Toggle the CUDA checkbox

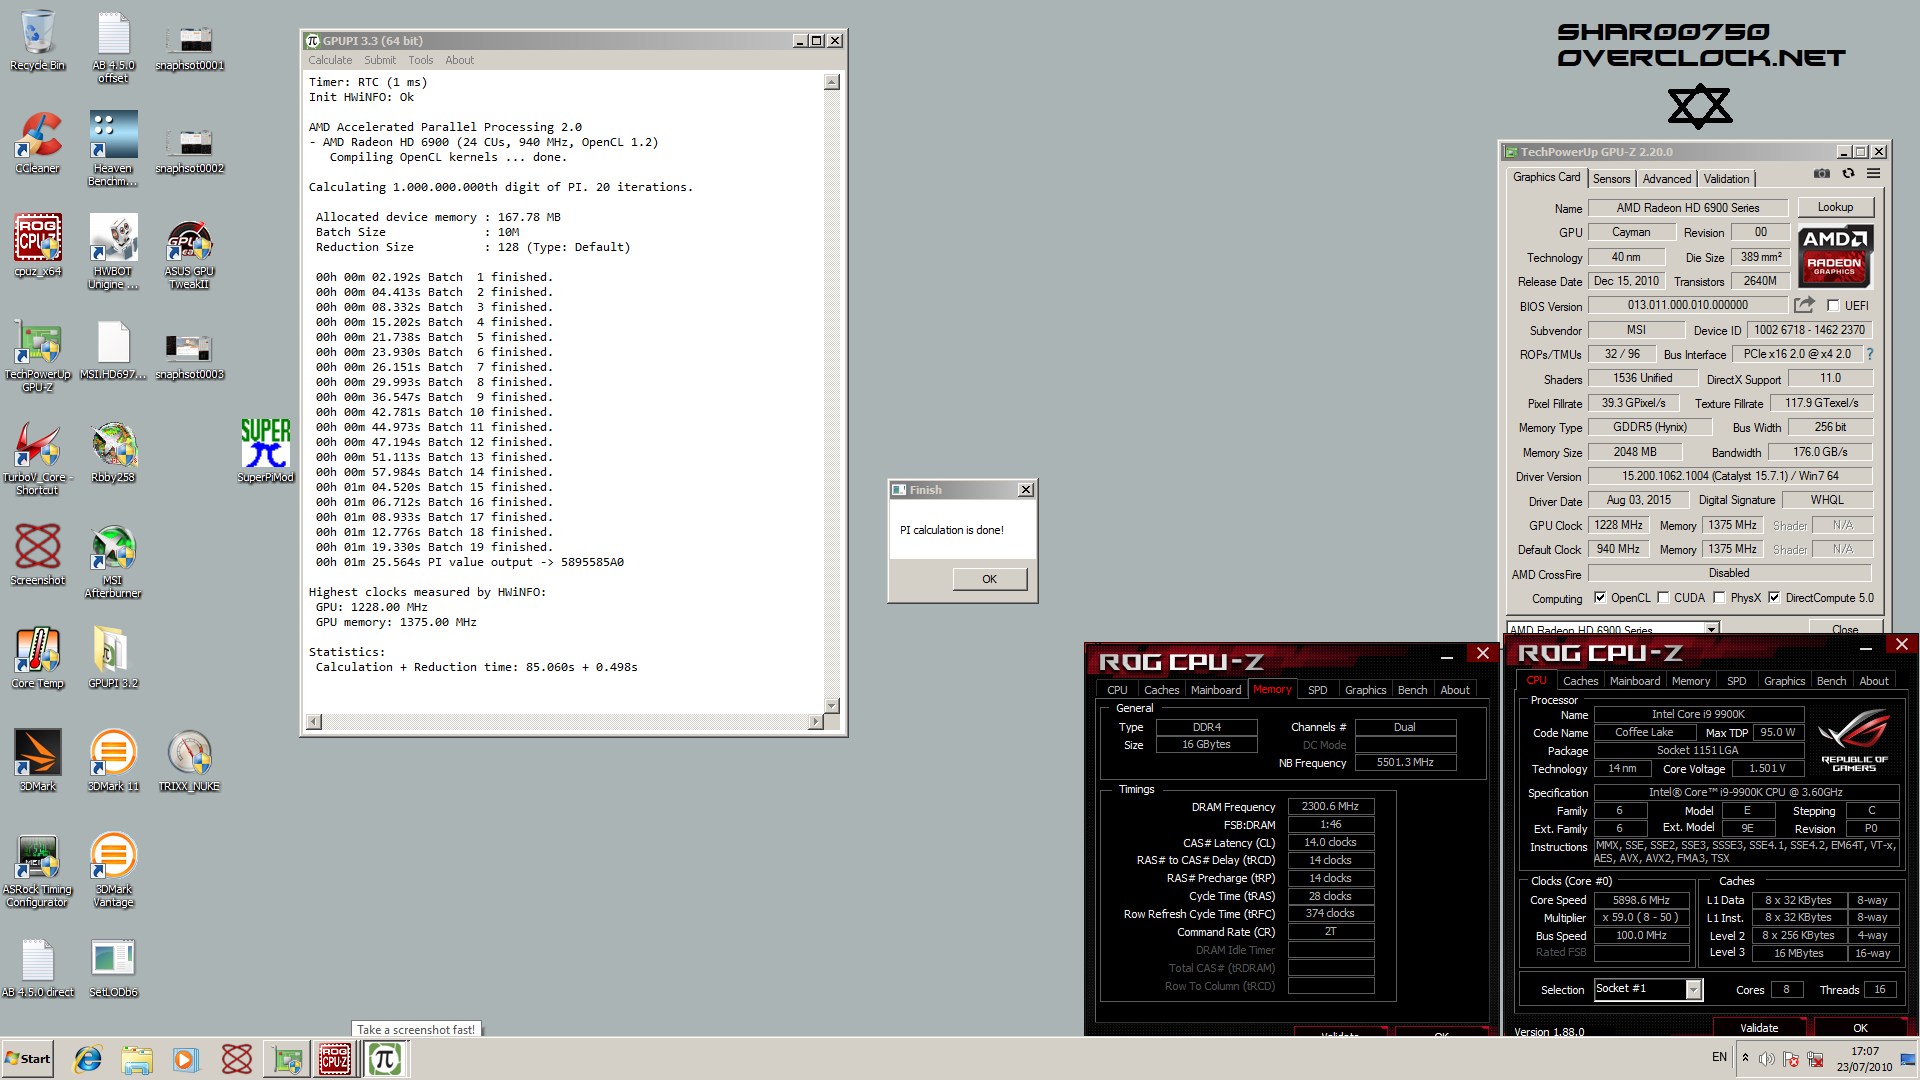pyautogui.click(x=1663, y=598)
